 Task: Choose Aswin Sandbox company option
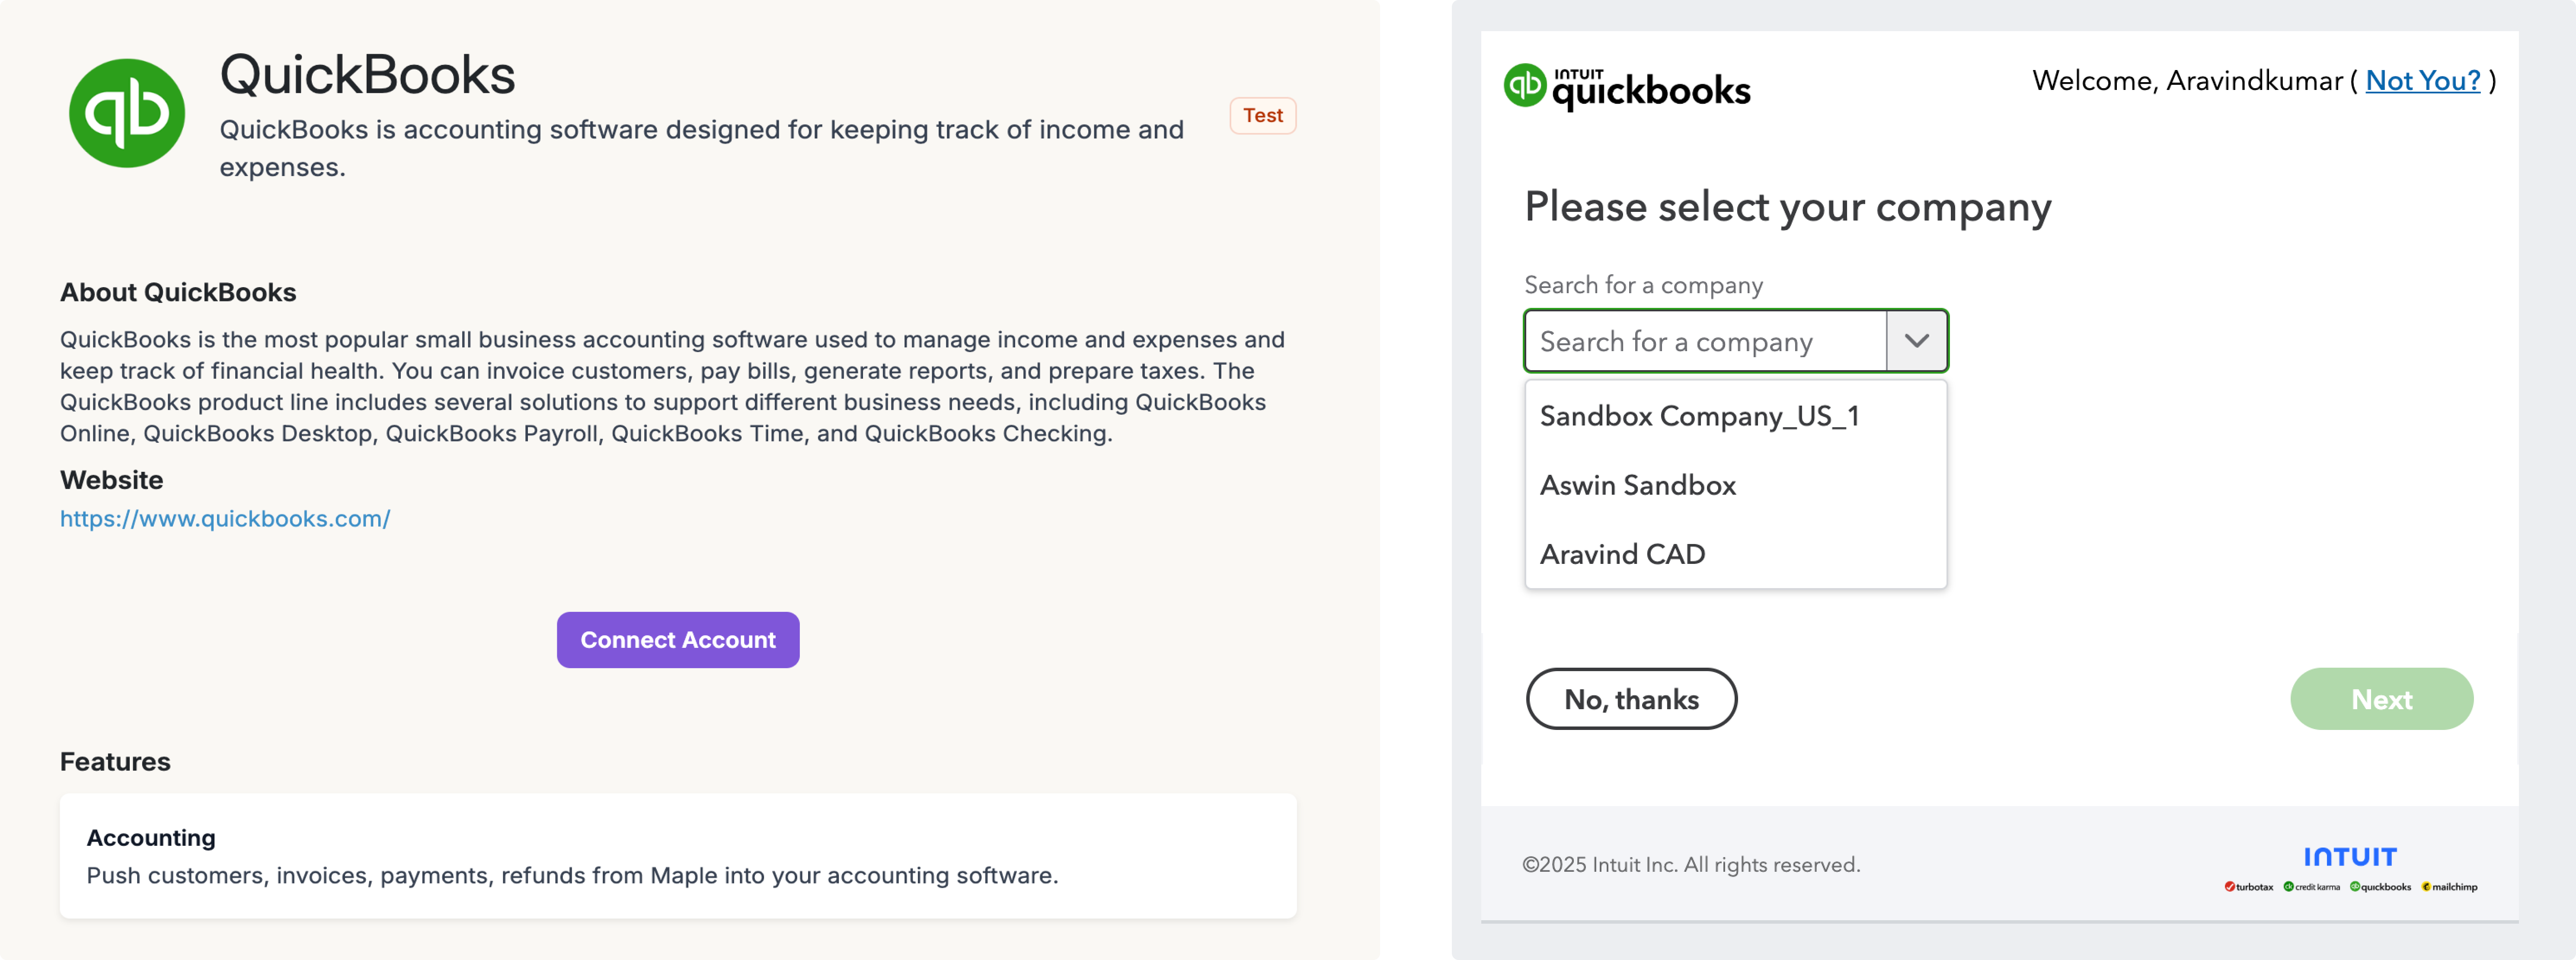[x=1638, y=485]
